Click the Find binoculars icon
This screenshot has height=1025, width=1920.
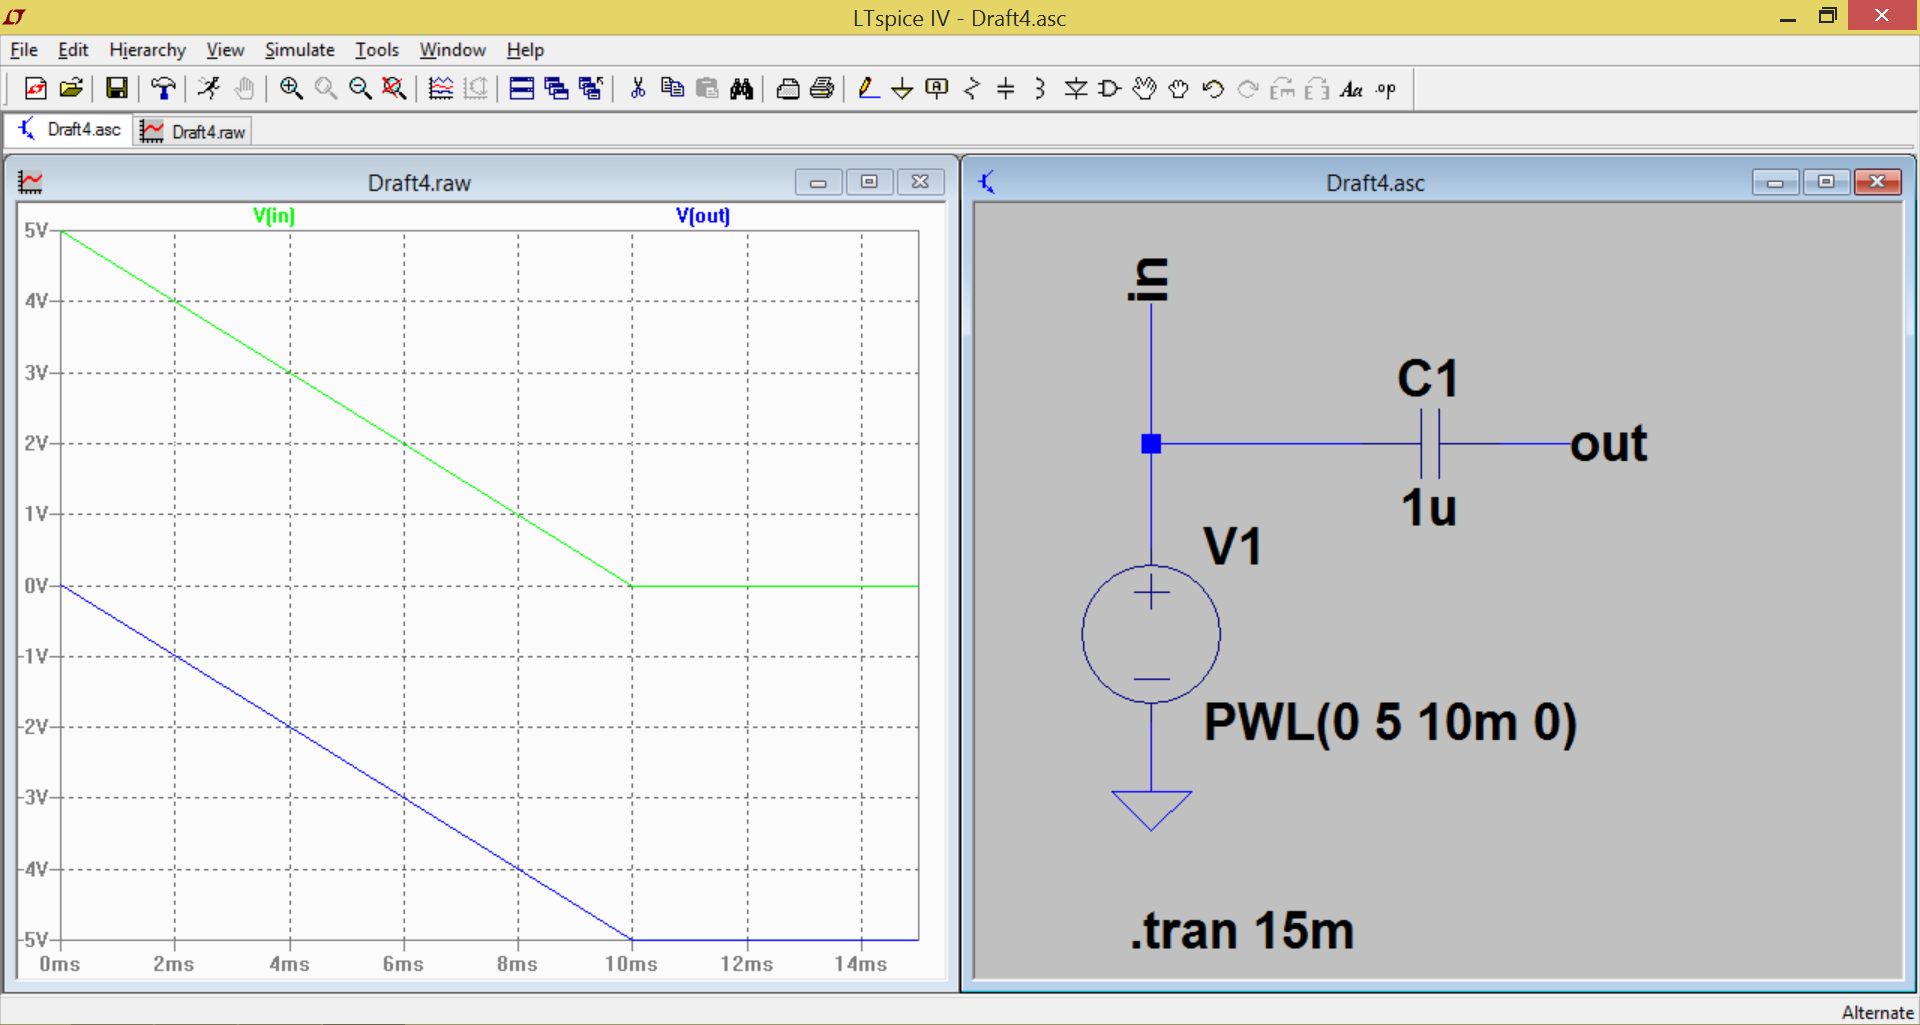[742, 89]
